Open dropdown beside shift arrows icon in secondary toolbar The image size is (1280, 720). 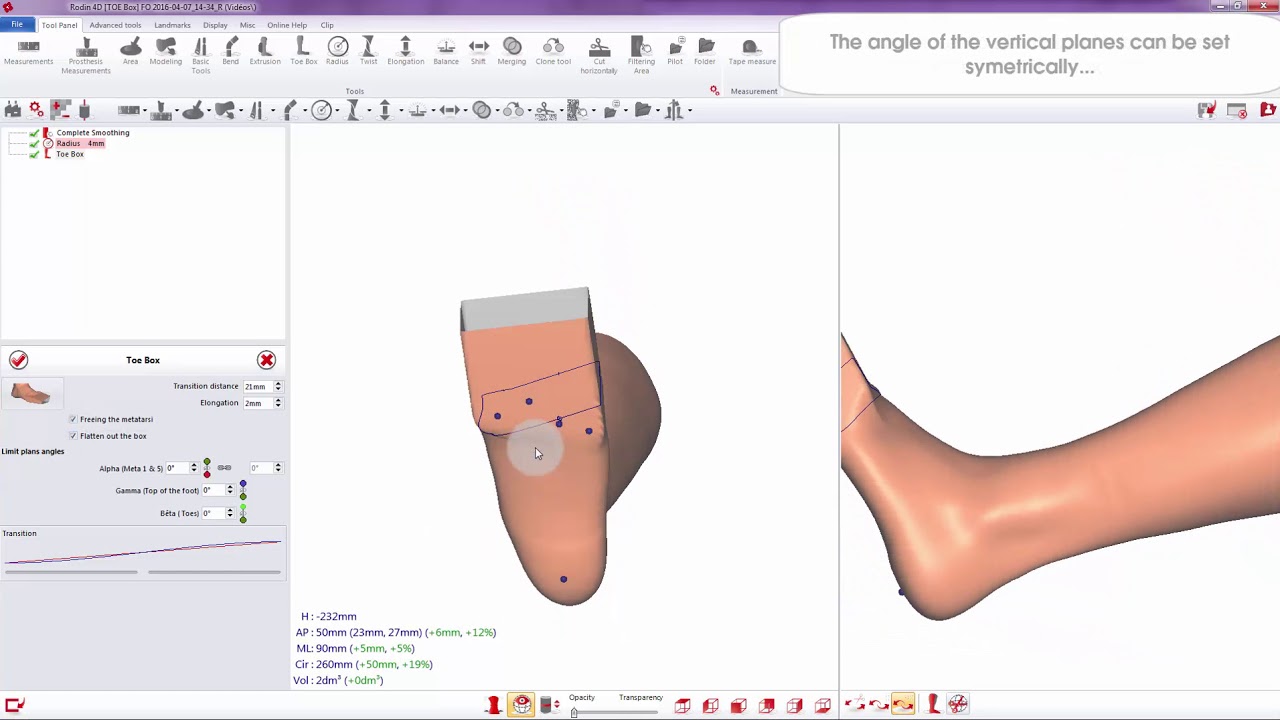click(x=467, y=111)
